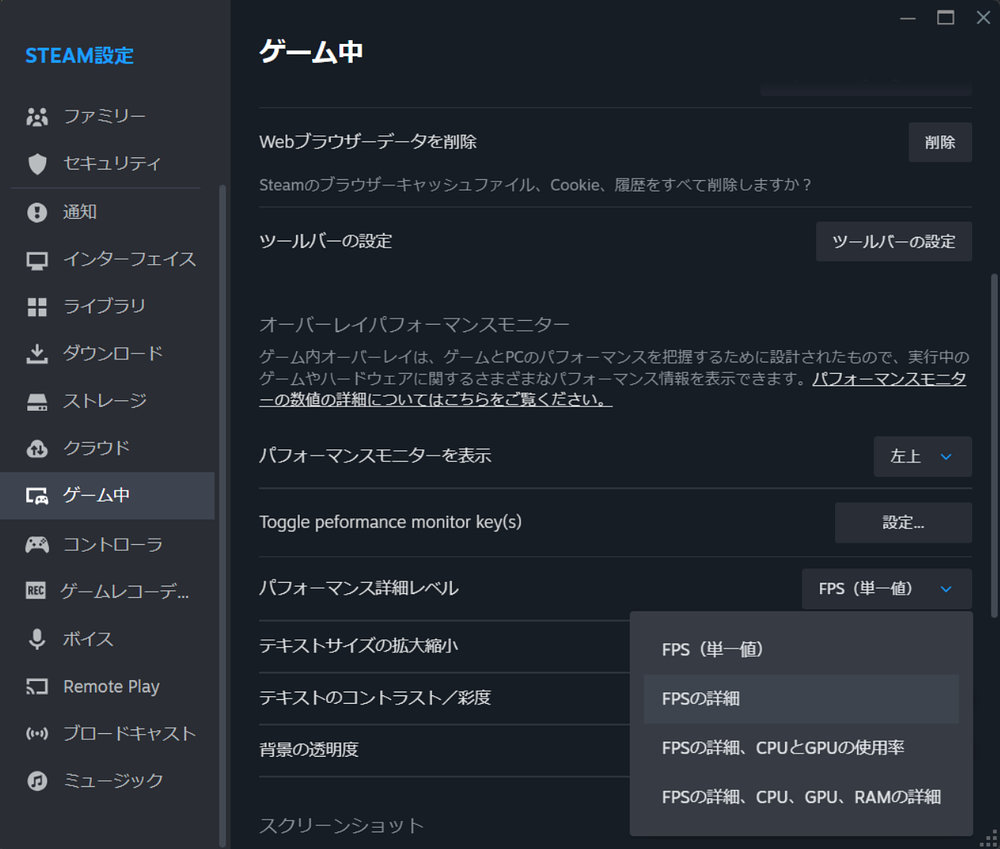This screenshot has height=849, width=1000.
Task: Click the Remote Play cast icon
Action: coord(37,686)
